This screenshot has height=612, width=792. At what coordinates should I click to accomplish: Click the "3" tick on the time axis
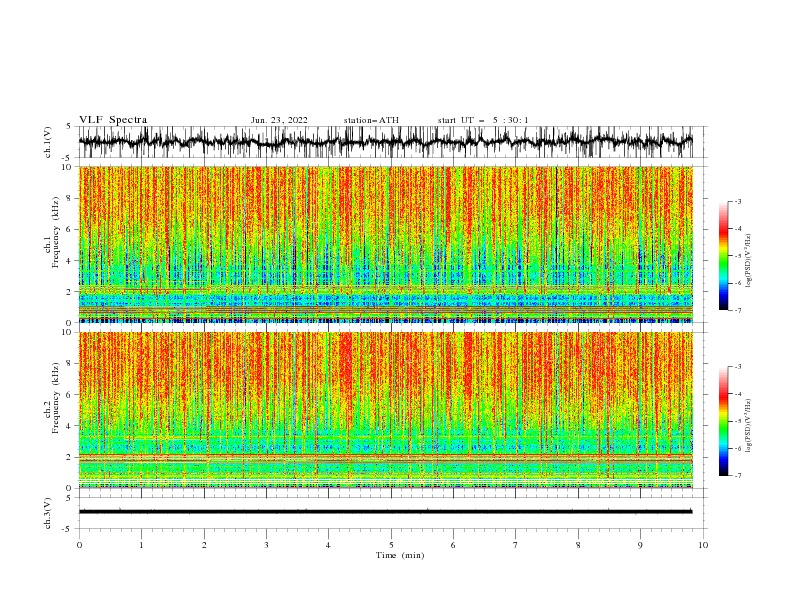click(266, 545)
